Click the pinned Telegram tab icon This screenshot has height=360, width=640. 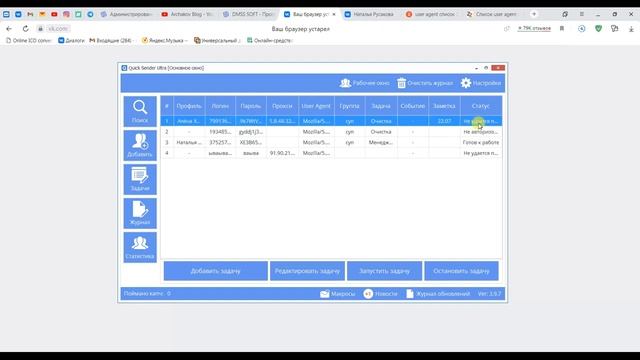click(90, 14)
